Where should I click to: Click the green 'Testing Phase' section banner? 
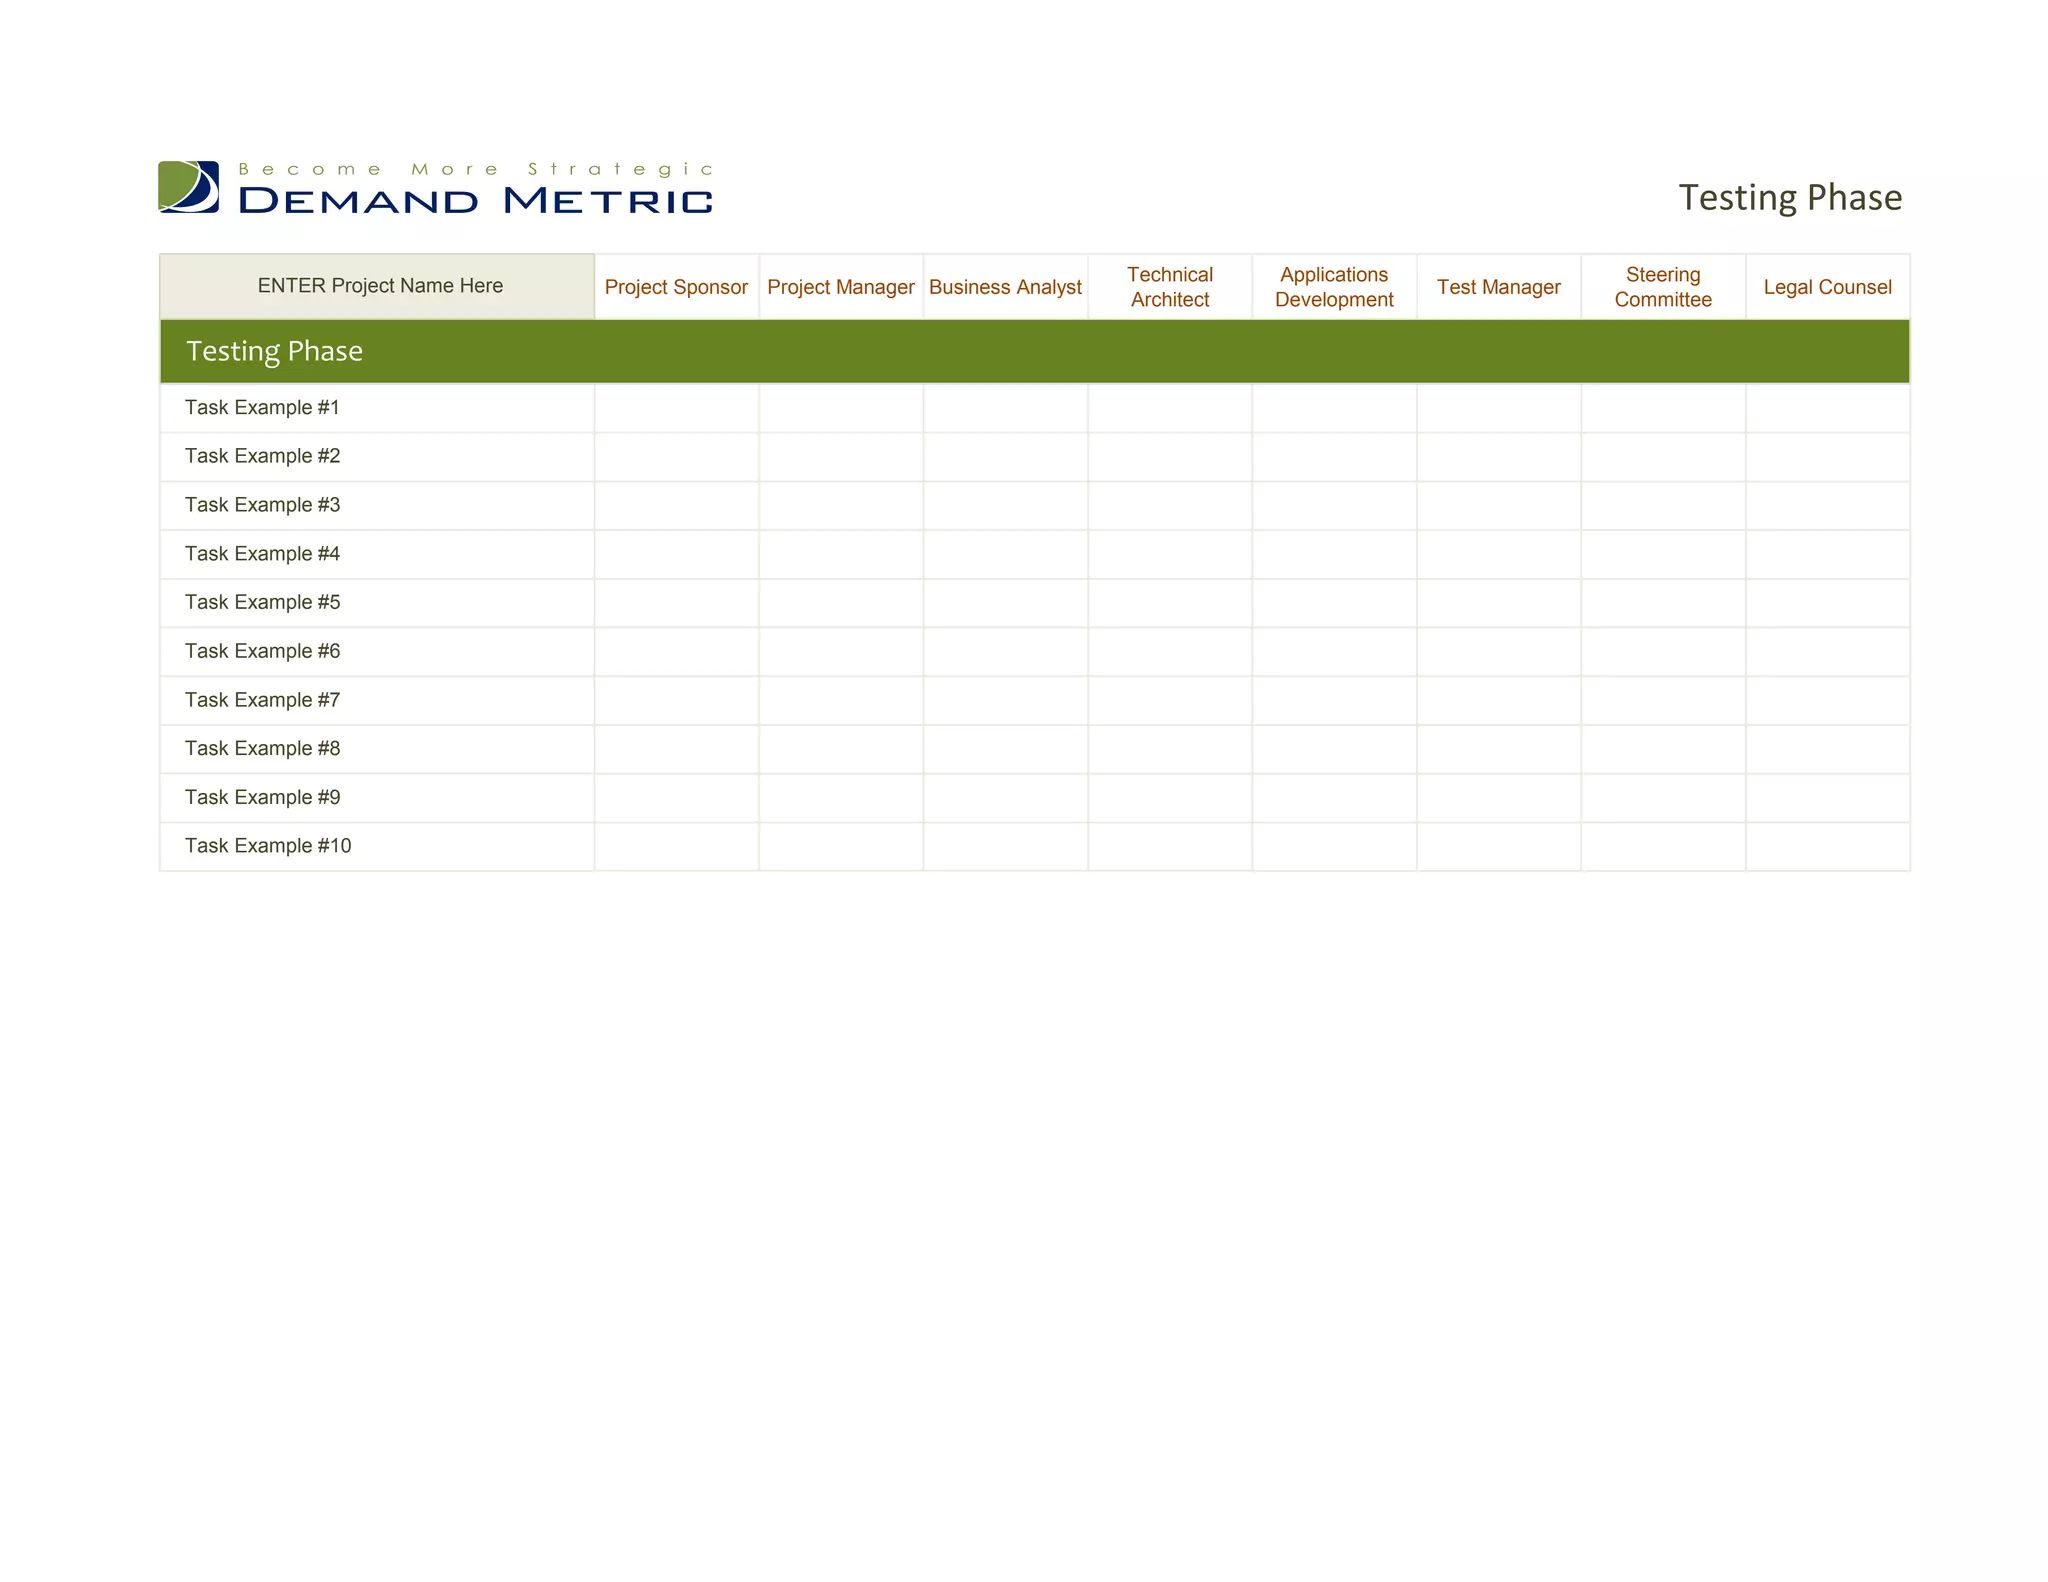coord(1035,351)
